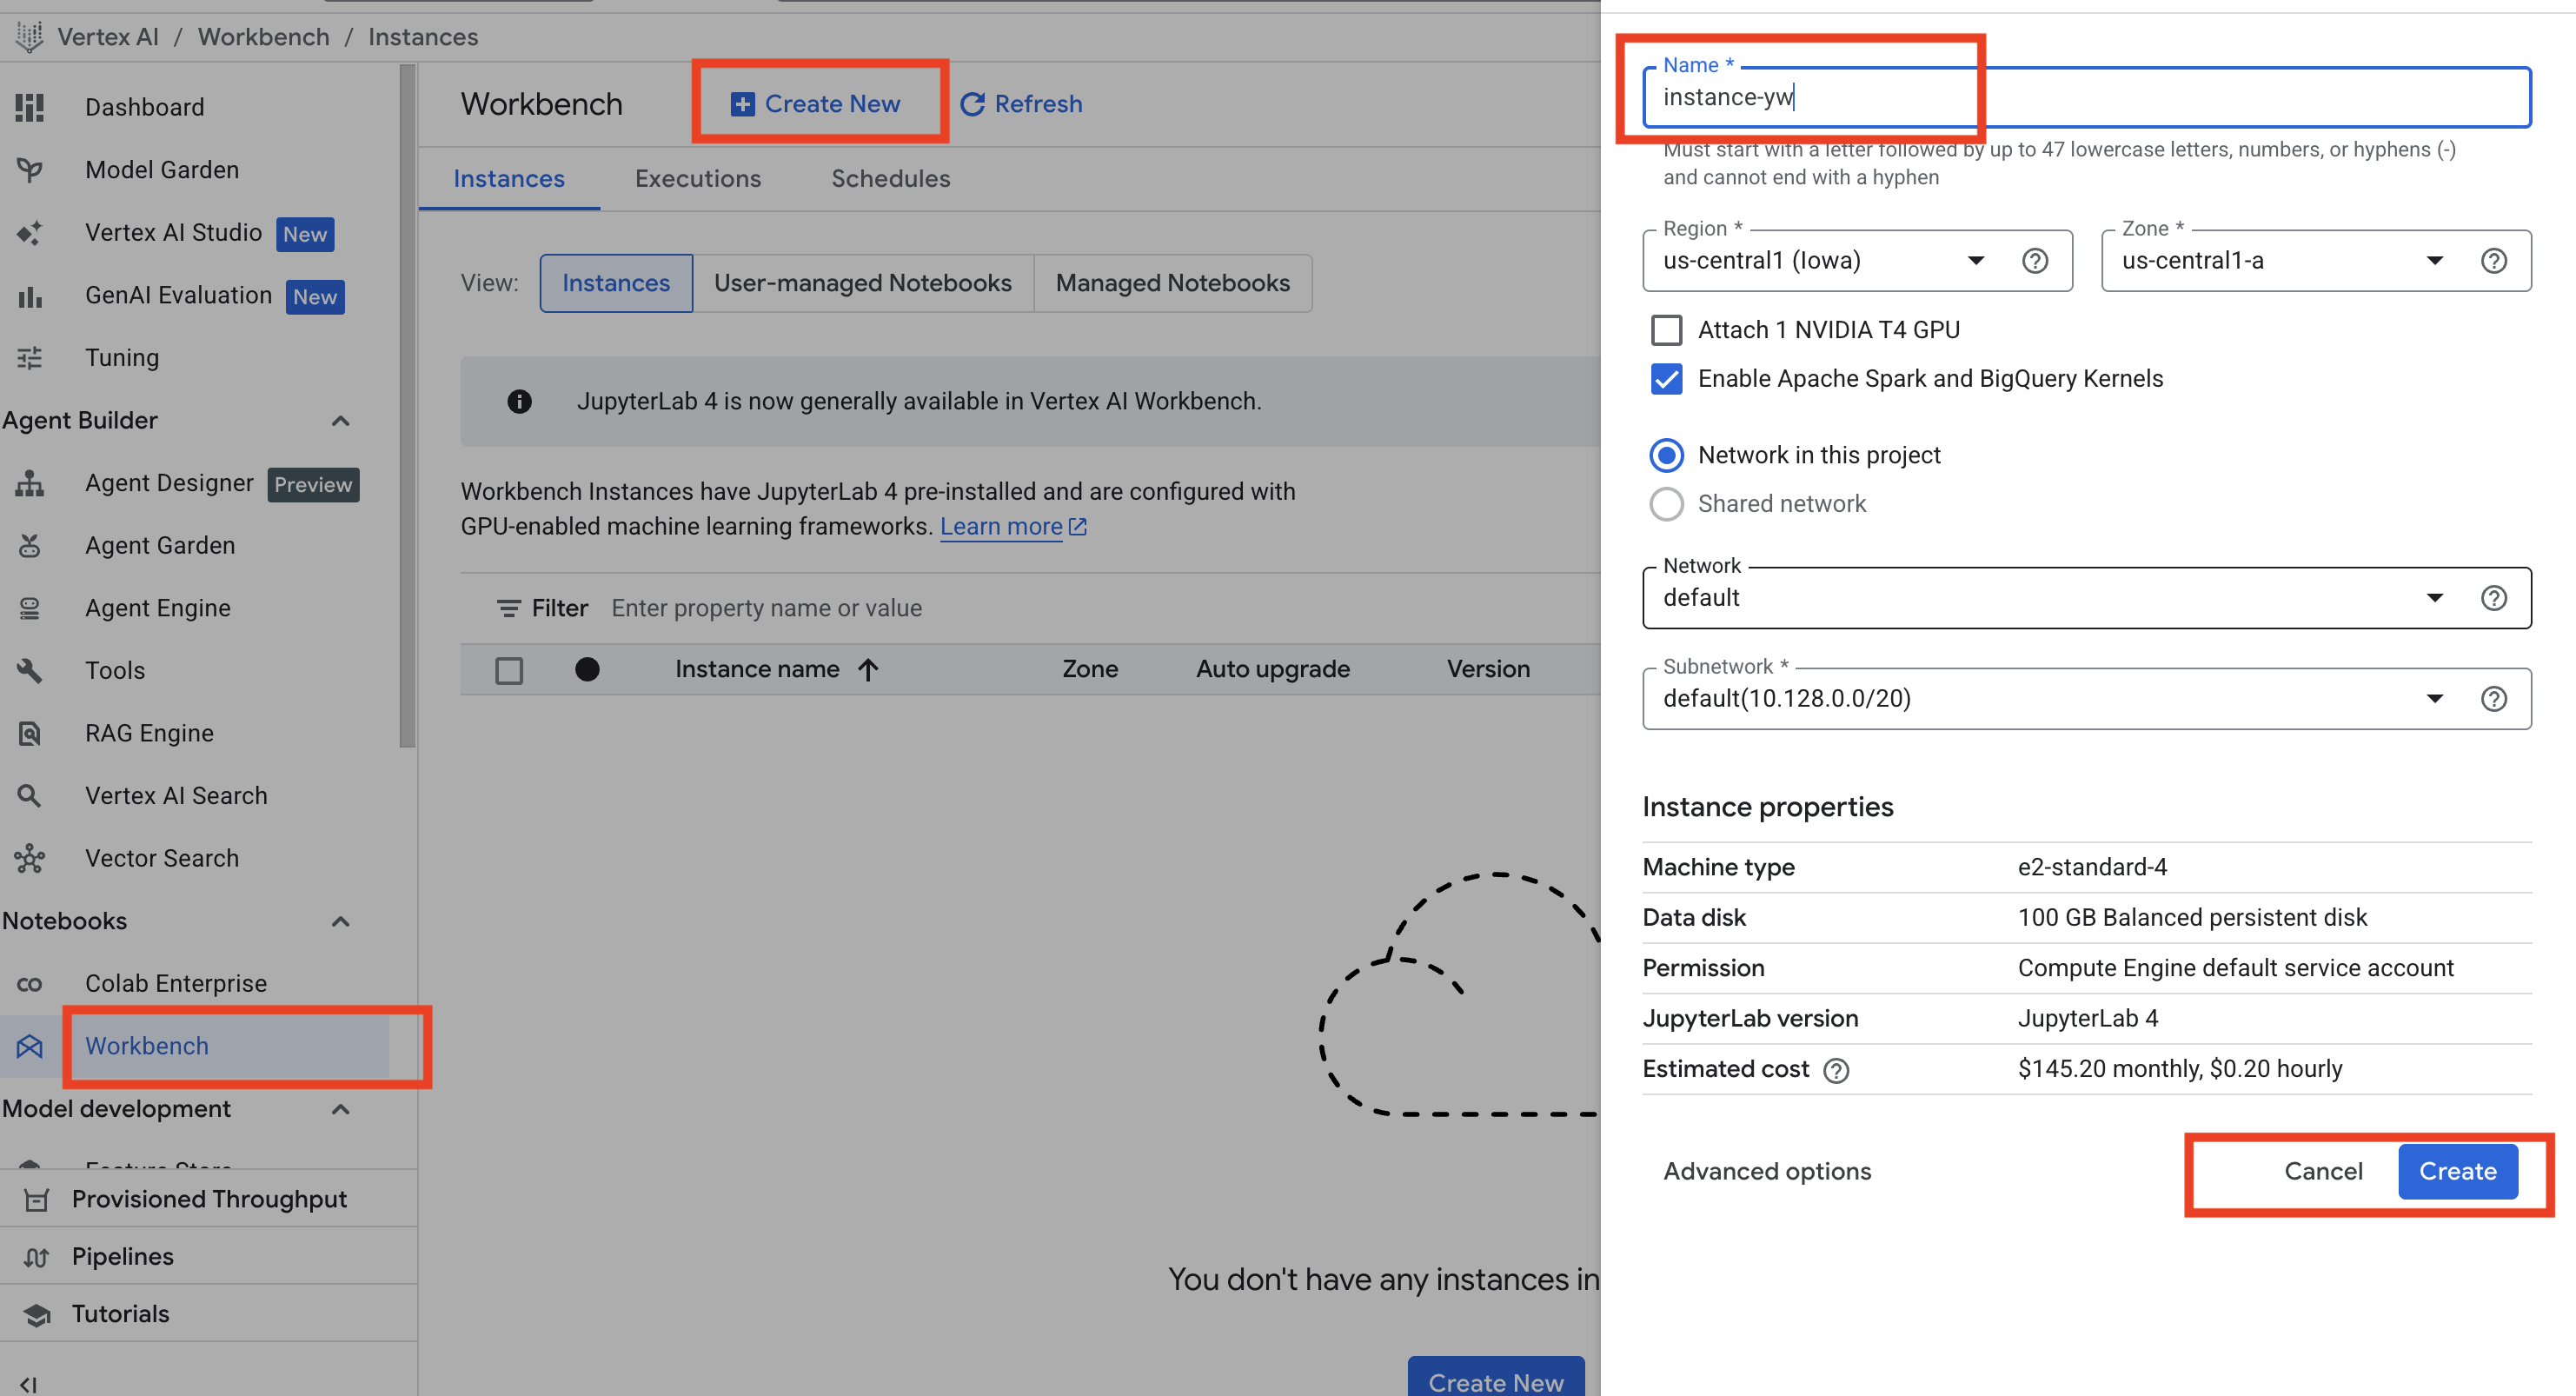The height and width of the screenshot is (1396, 2576).
Task: Click the Region help question-mark icon
Action: (x=2035, y=261)
